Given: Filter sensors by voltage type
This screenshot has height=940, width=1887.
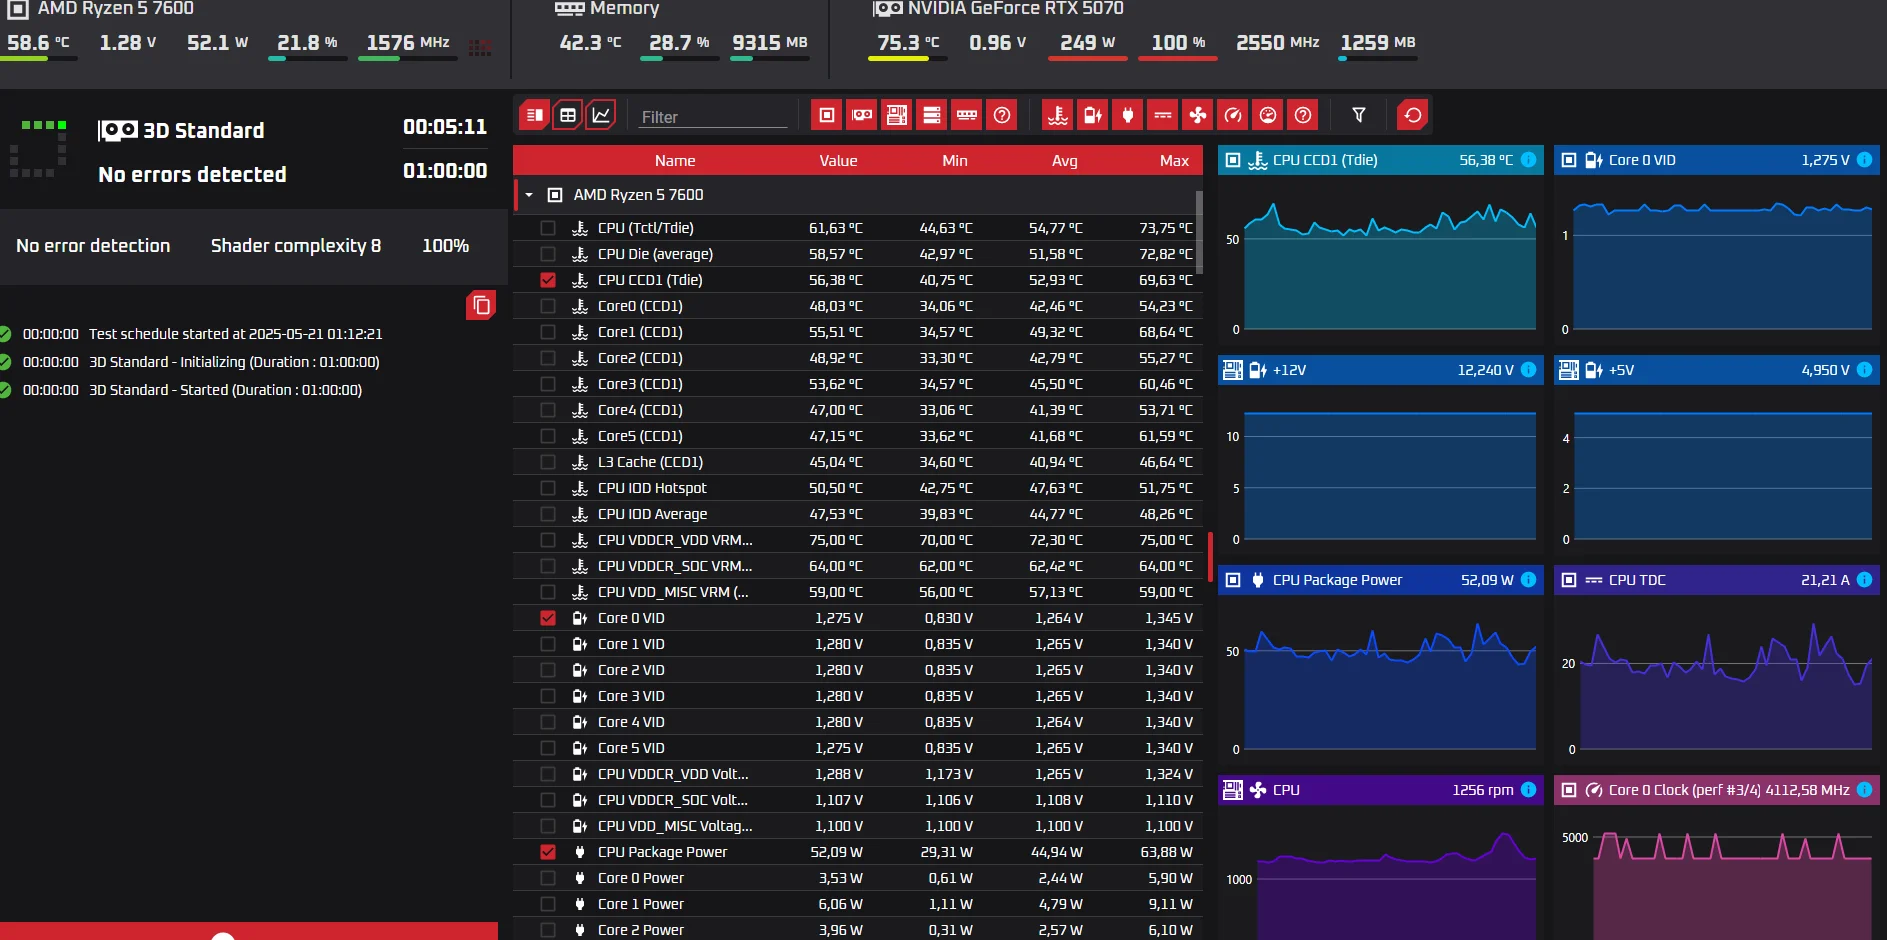Looking at the screenshot, I should point(1092,116).
